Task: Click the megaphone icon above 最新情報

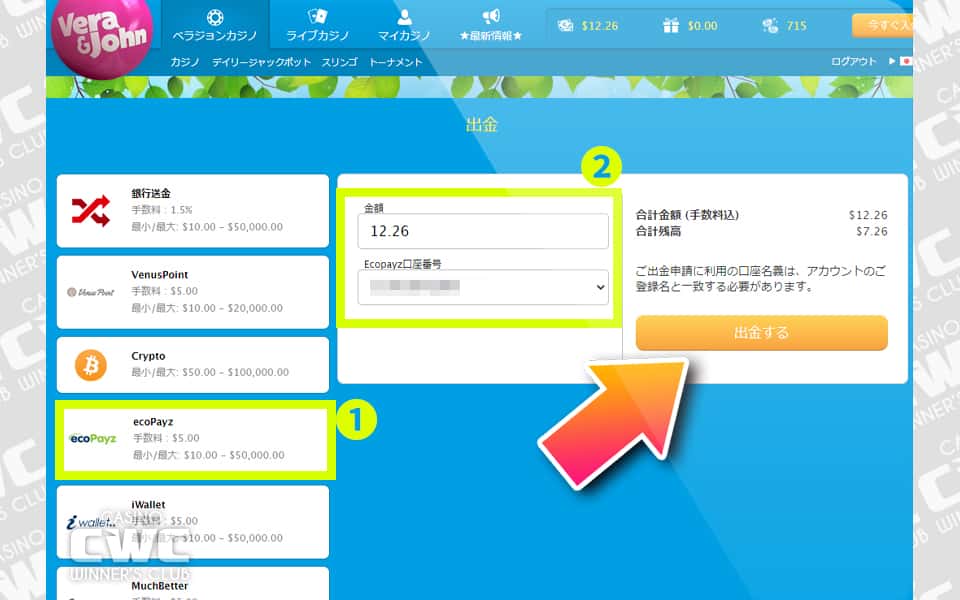Action: tap(491, 16)
